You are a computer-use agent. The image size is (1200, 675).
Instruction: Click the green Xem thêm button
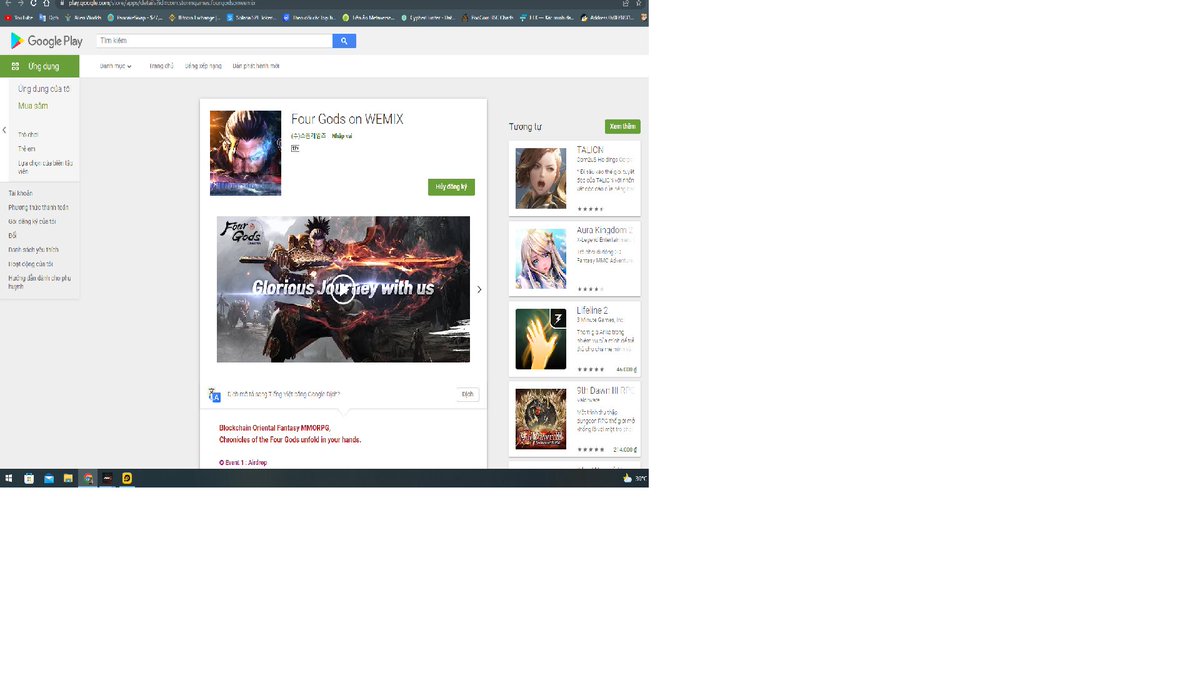[622, 127]
